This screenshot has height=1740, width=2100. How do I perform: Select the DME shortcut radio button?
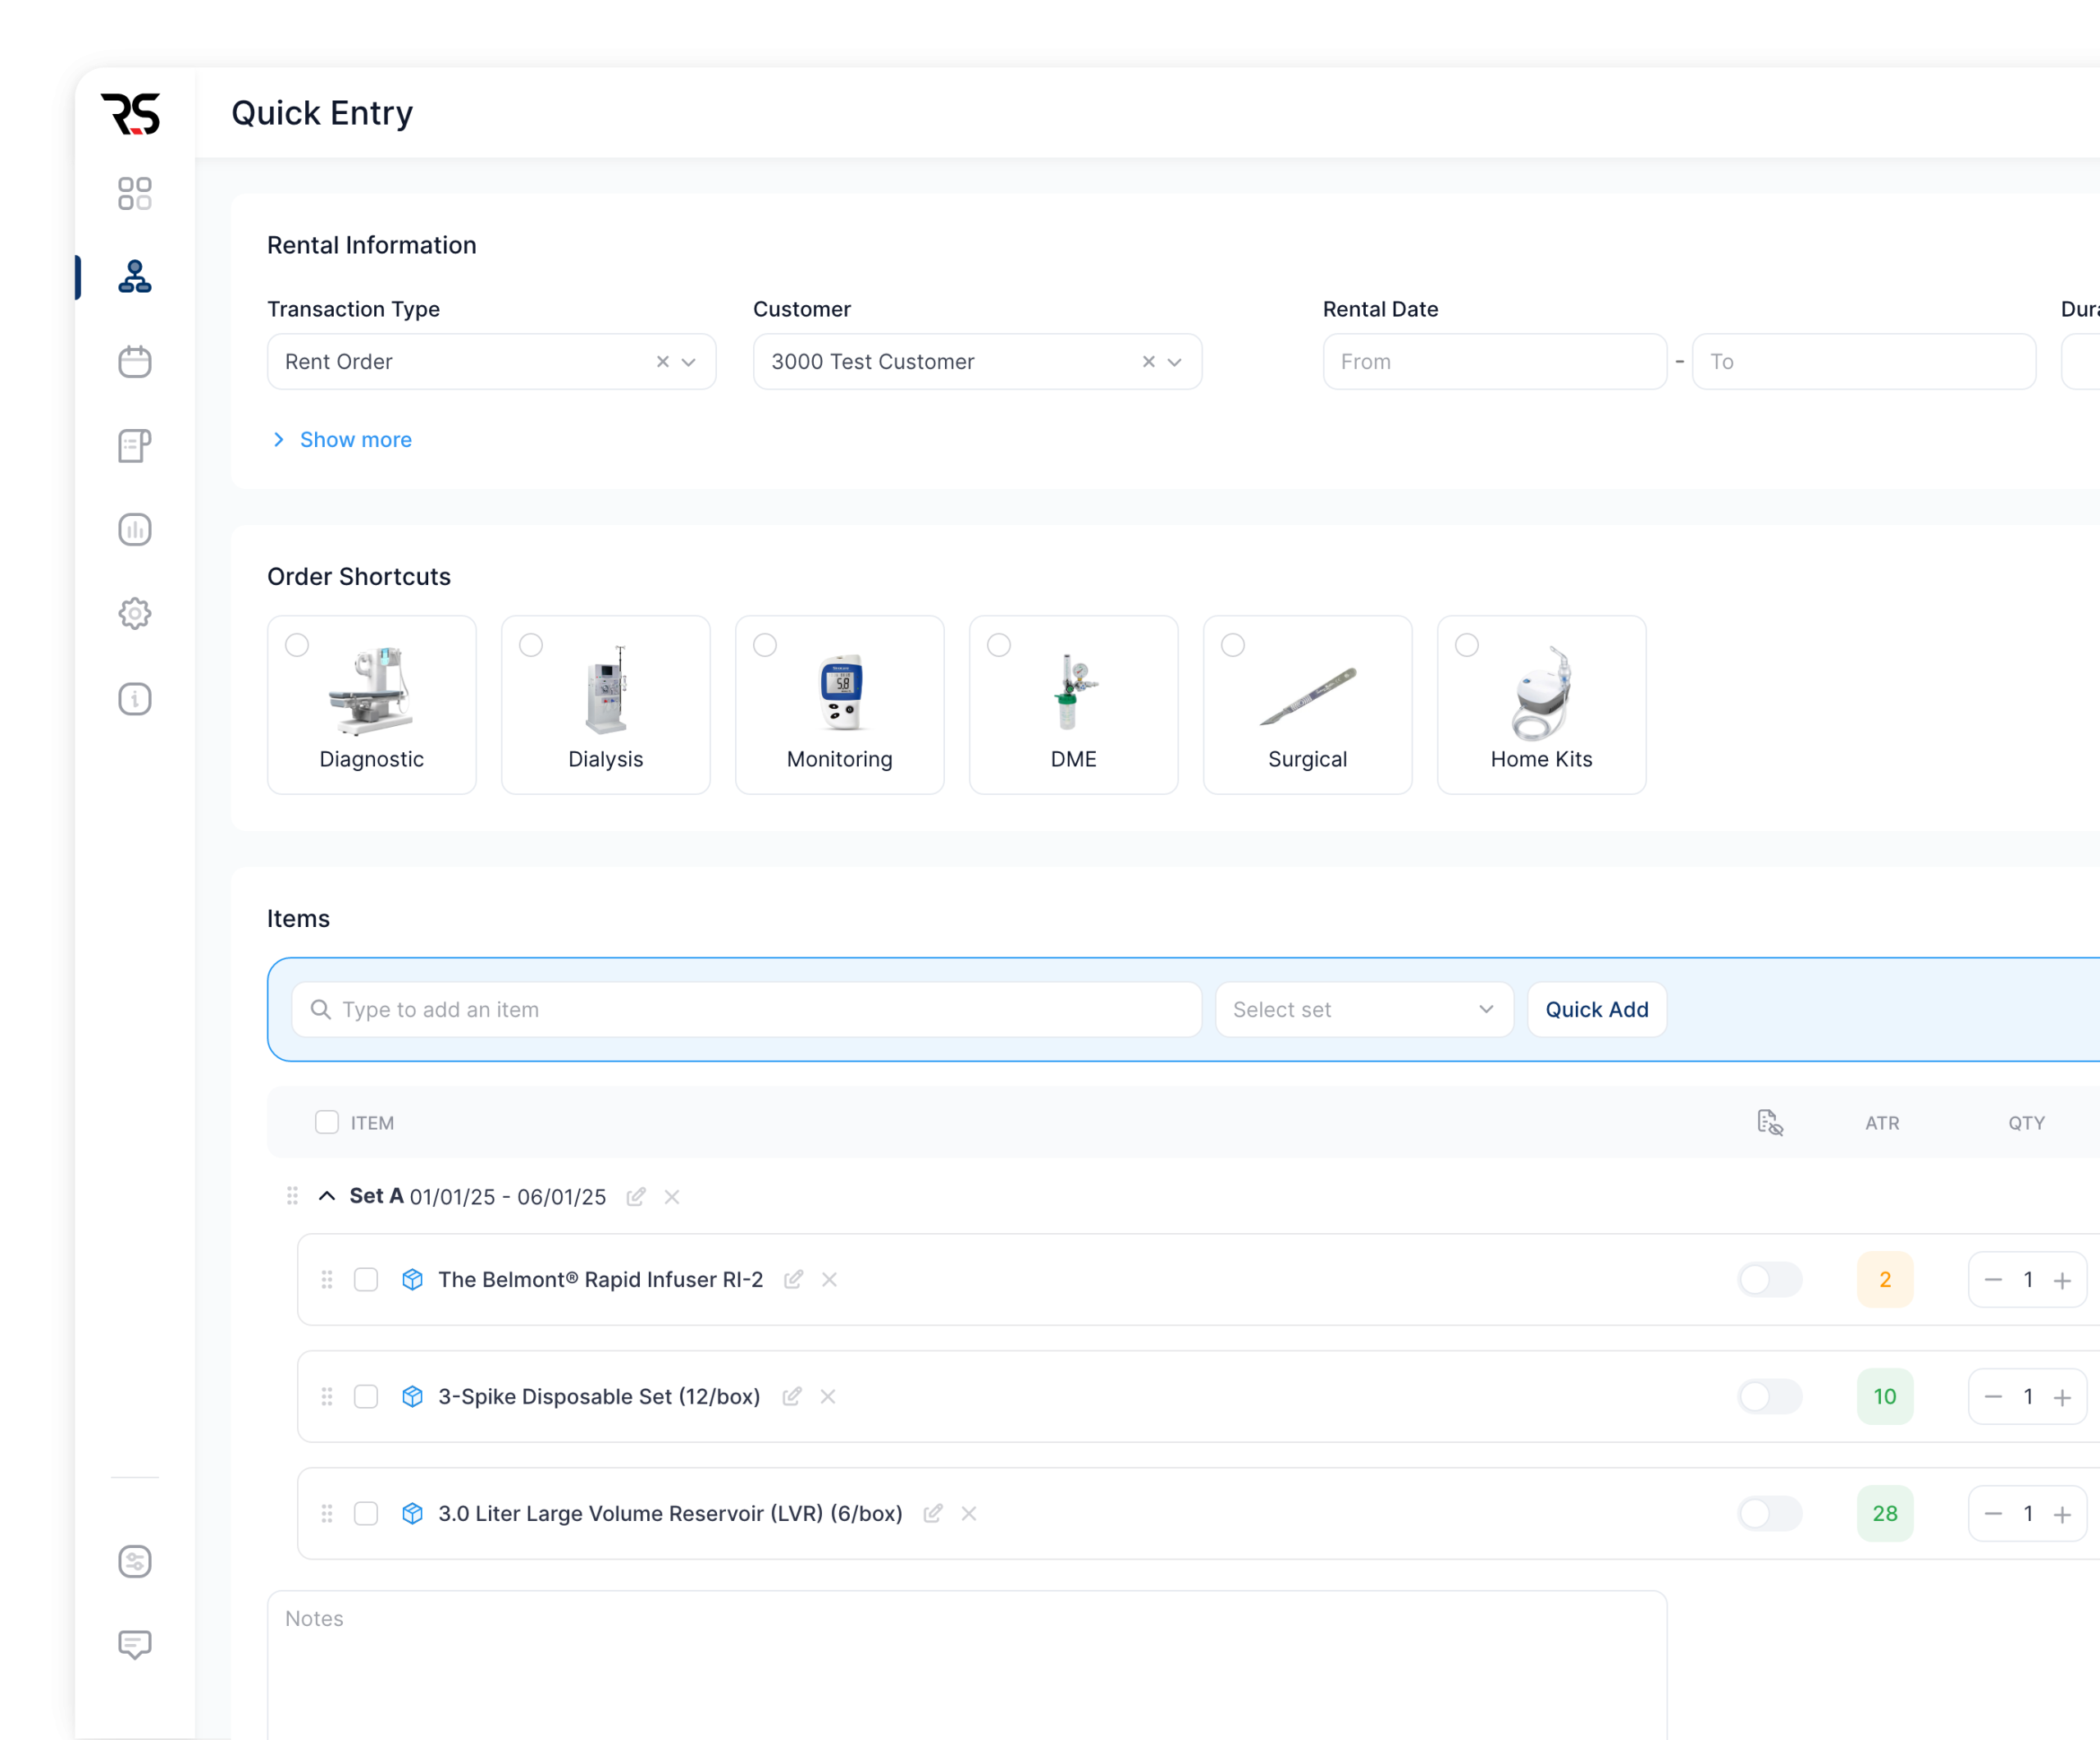[999, 645]
